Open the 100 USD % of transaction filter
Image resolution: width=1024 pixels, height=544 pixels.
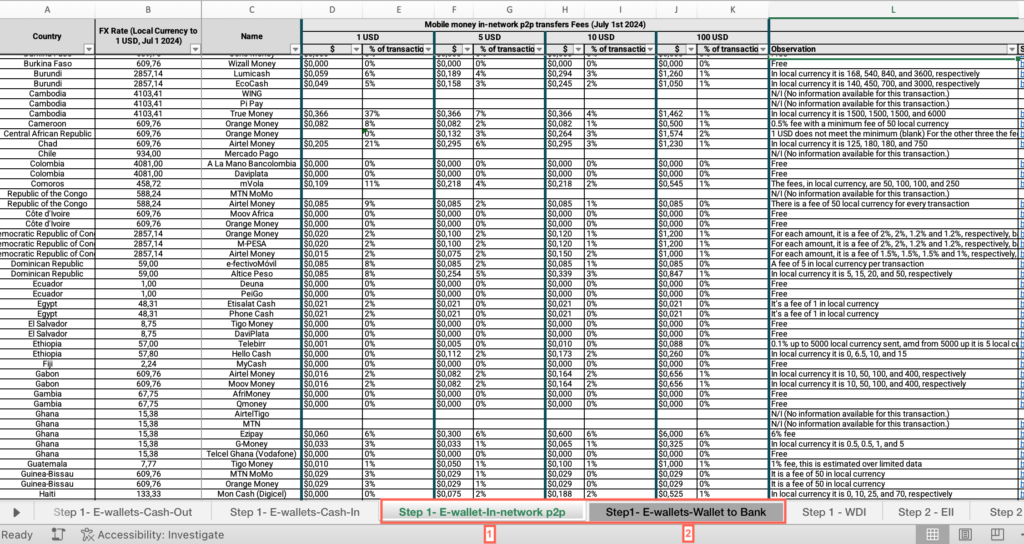coord(762,50)
